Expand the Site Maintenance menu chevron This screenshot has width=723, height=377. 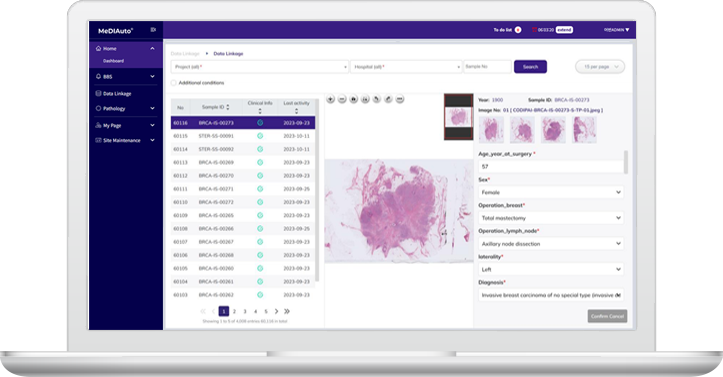(152, 140)
